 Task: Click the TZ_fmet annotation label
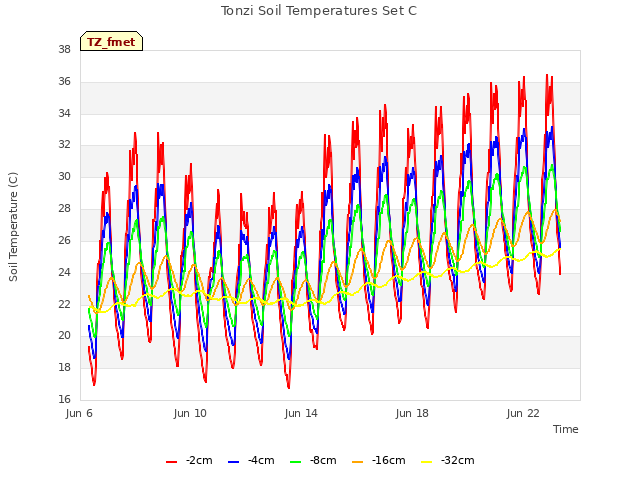click(111, 41)
